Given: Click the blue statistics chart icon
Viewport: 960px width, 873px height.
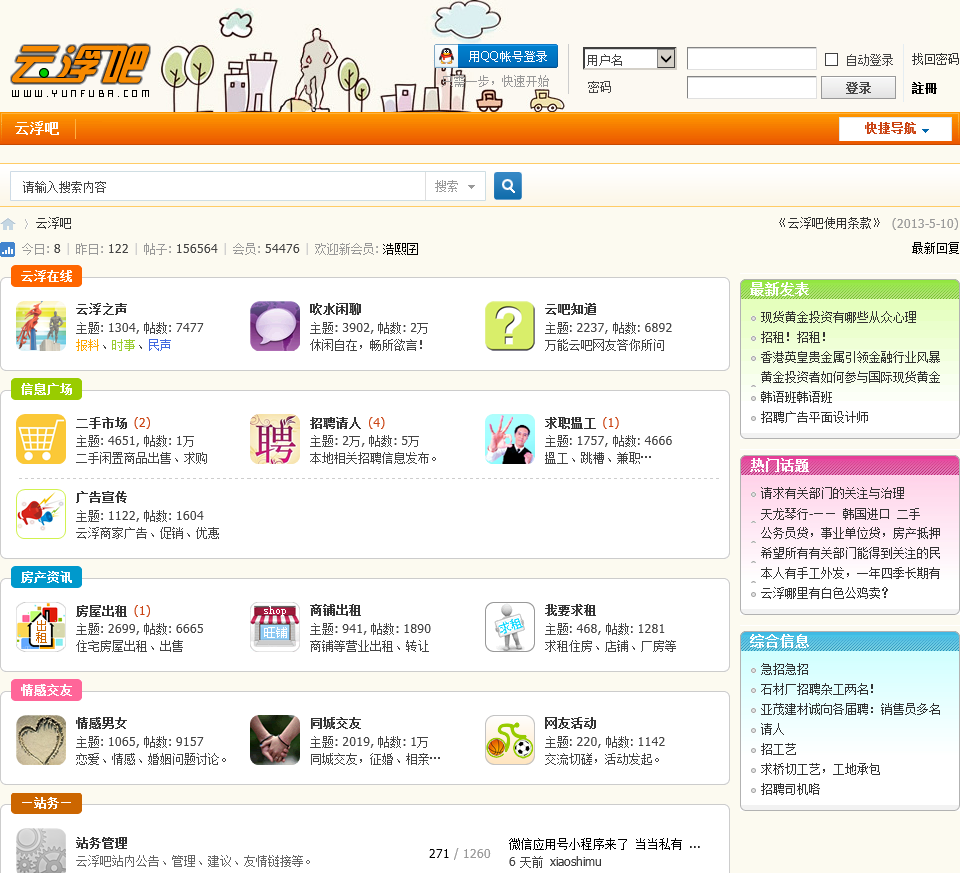Looking at the screenshot, I should click(8, 249).
